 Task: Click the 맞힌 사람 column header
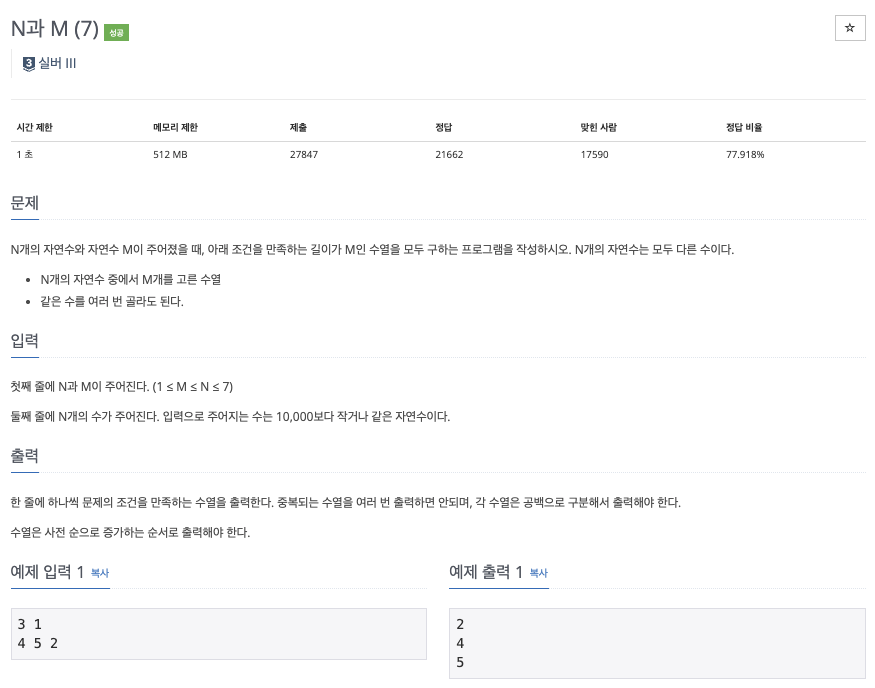(x=598, y=127)
